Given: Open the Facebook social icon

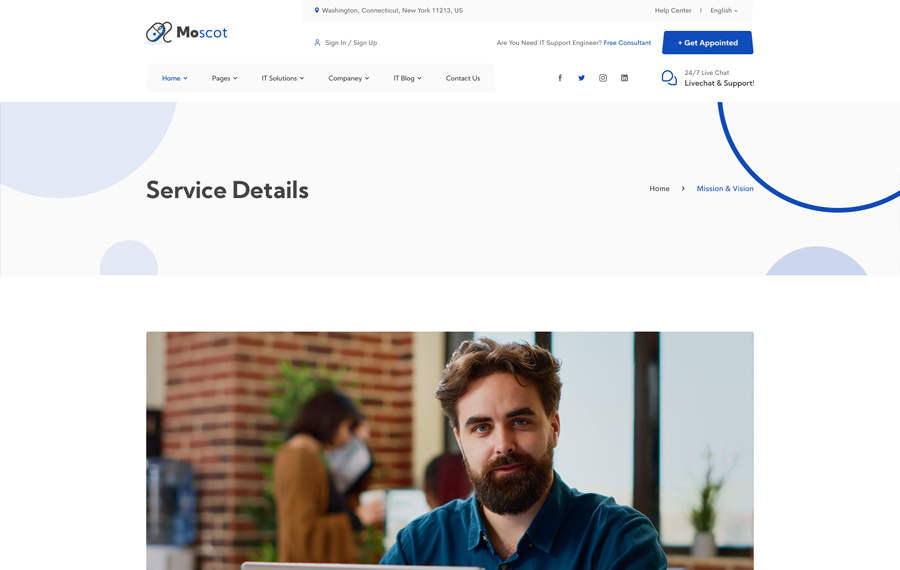Looking at the screenshot, I should click(560, 78).
